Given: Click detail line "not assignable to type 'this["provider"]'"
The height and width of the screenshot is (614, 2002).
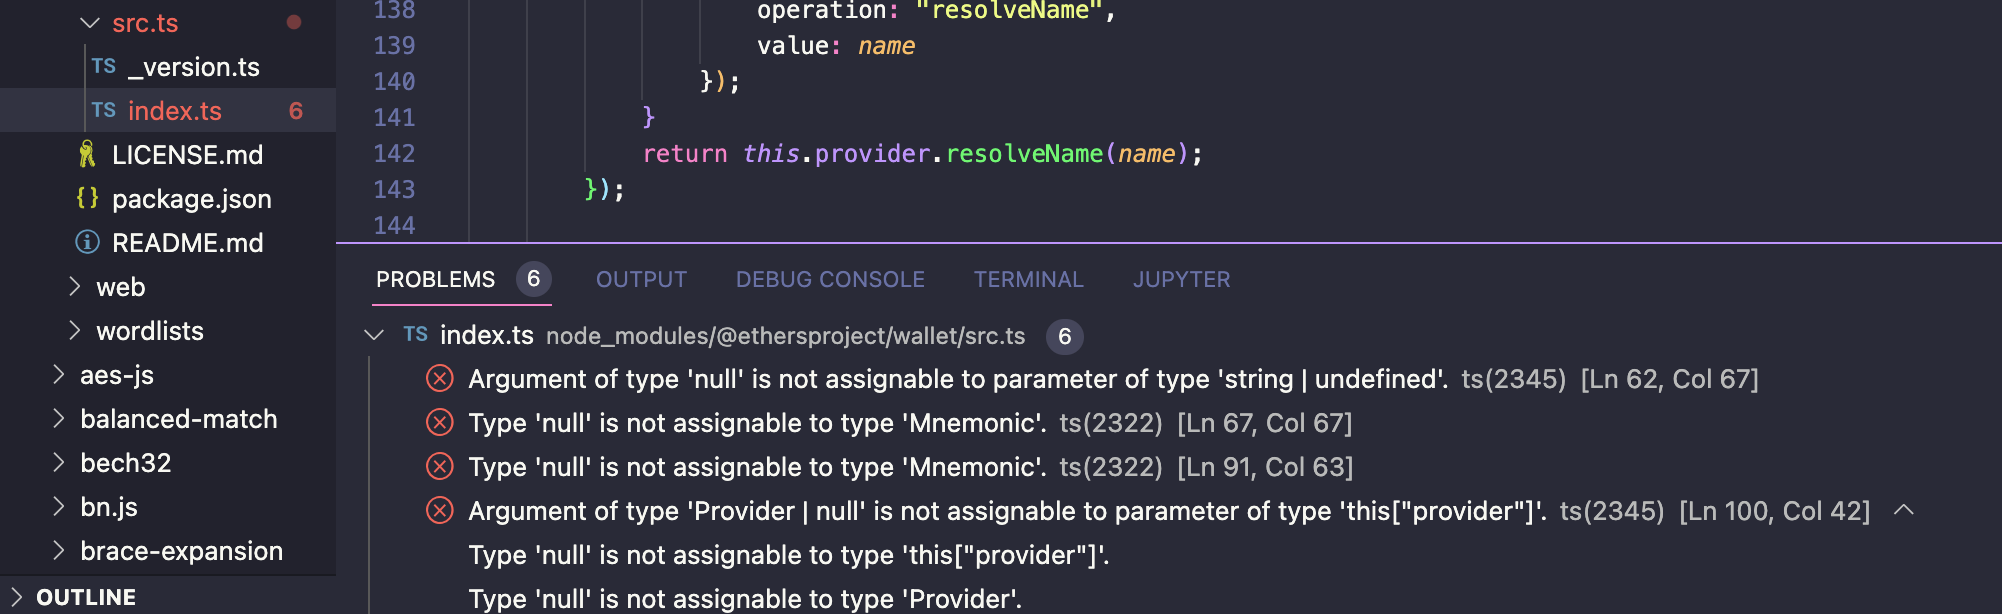Looking at the screenshot, I should click(x=789, y=555).
